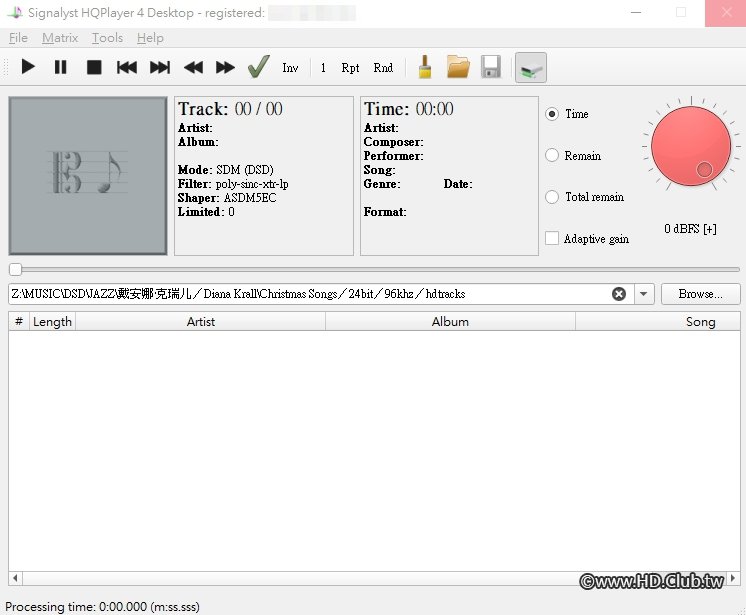This screenshot has width=746, height=615.
Task: Click the Shaper: ASDM5EC text
Action: (227, 198)
